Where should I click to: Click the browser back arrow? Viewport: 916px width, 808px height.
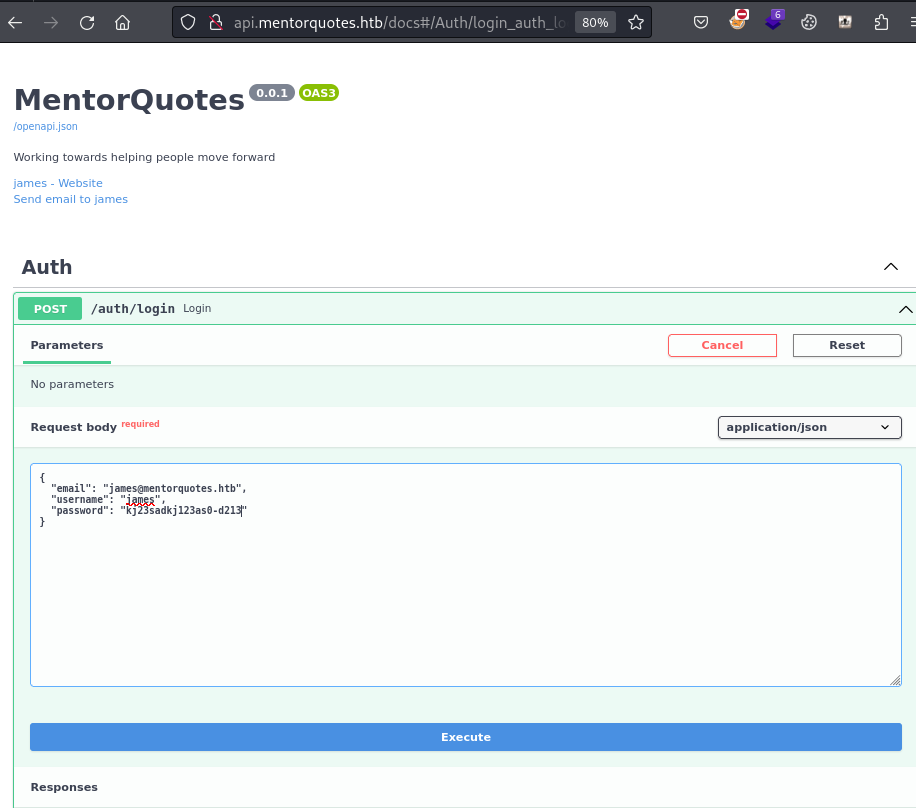14,22
